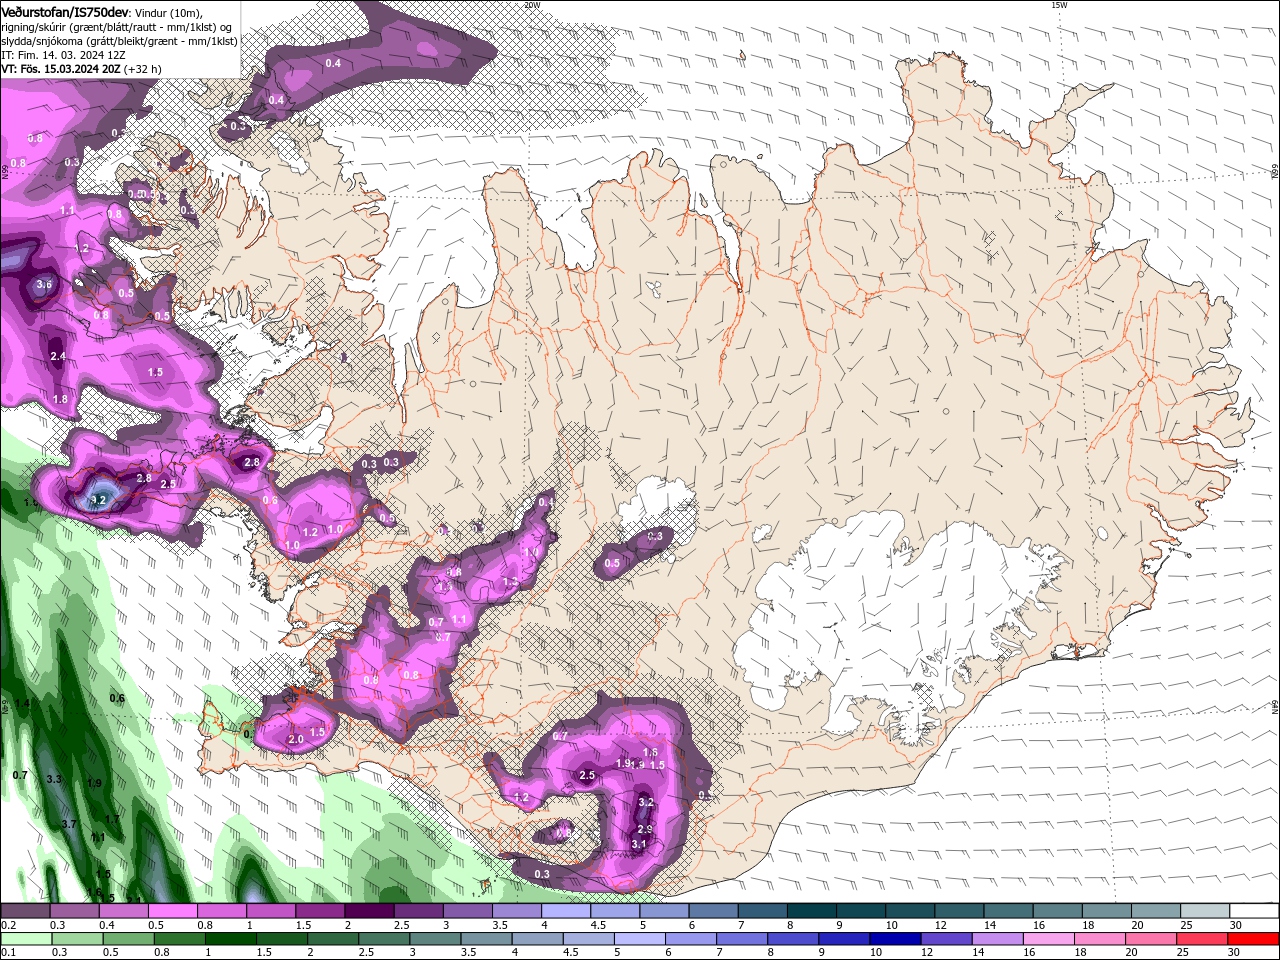Click the snow legend swatch starting at 14

click(x=1008, y=911)
